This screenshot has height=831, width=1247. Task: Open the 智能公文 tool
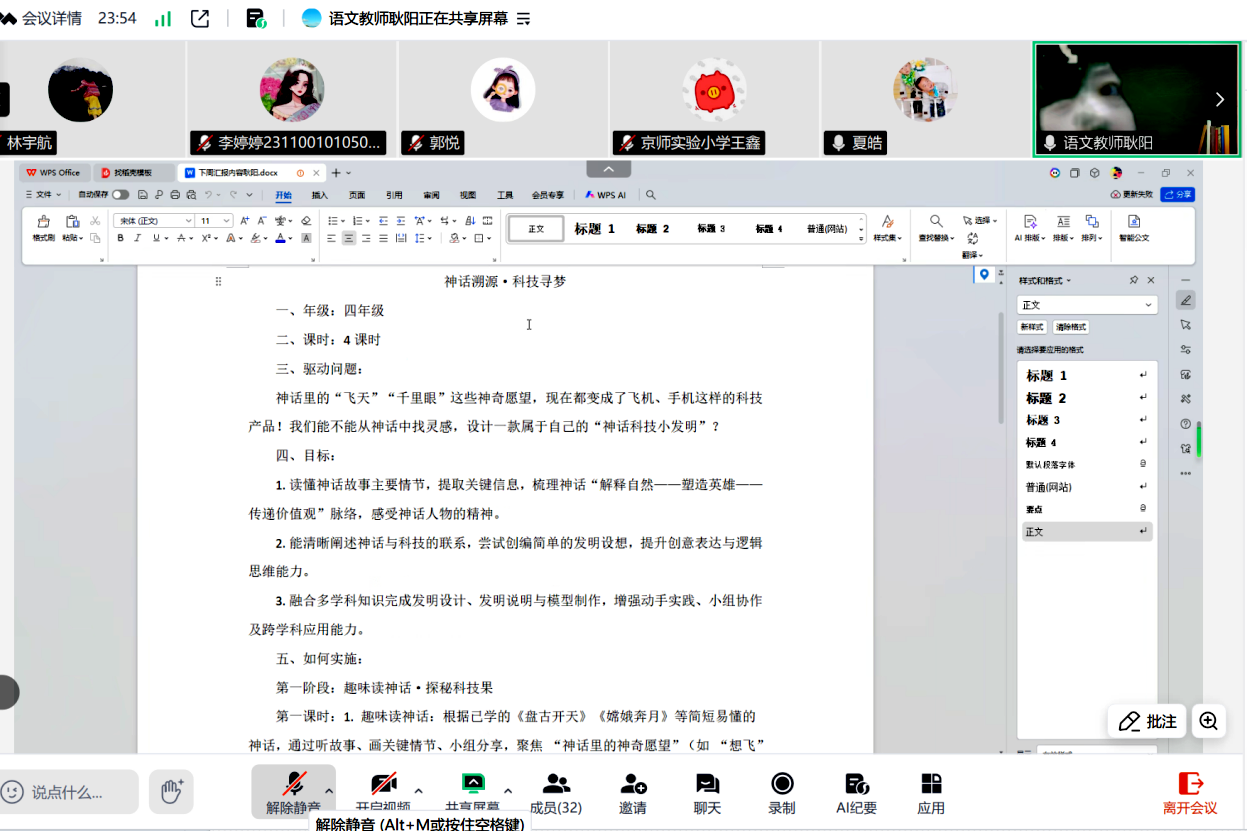click(1131, 225)
